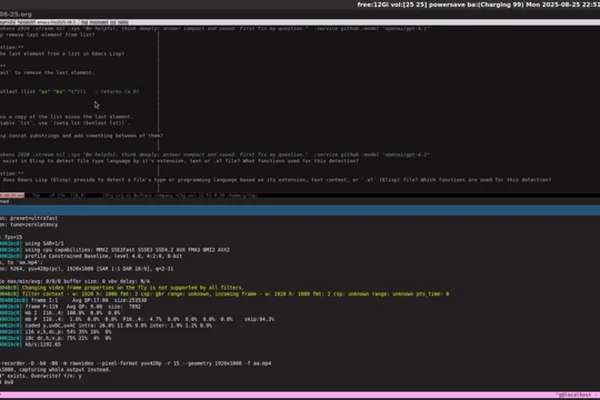Click the butlast (list "as" "bs" "c") code line
This screenshot has width=600, height=400.
[x=43, y=91]
